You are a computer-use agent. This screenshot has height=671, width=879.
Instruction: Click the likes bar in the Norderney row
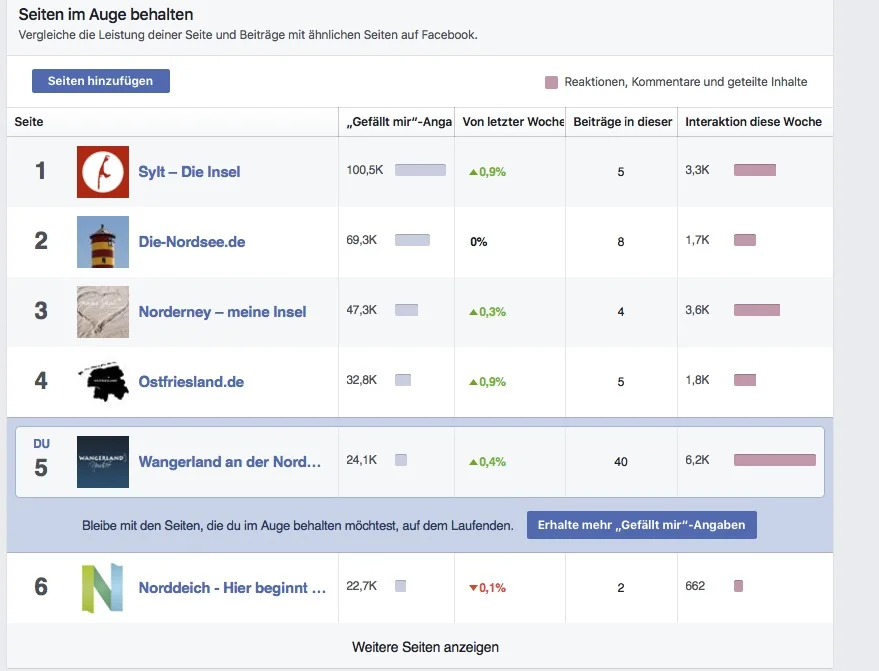click(406, 310)
